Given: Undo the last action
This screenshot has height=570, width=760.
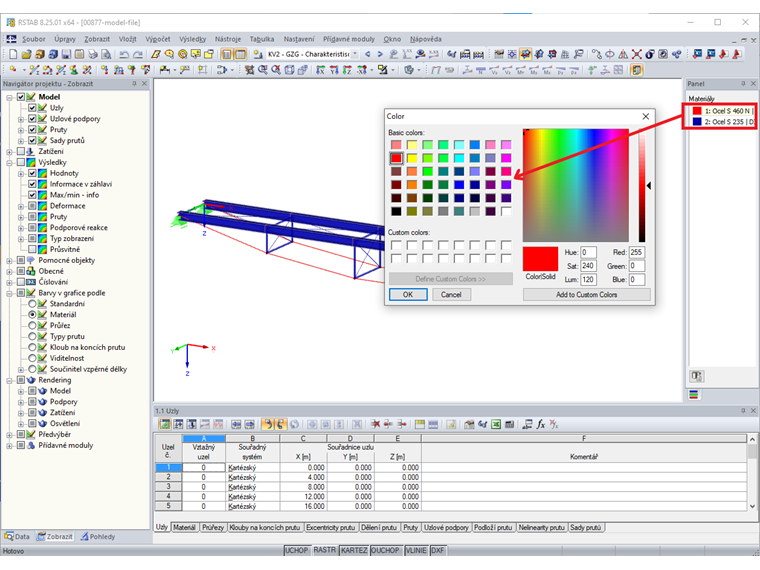Looking at the screenshot, I should [x=124, y=54].
